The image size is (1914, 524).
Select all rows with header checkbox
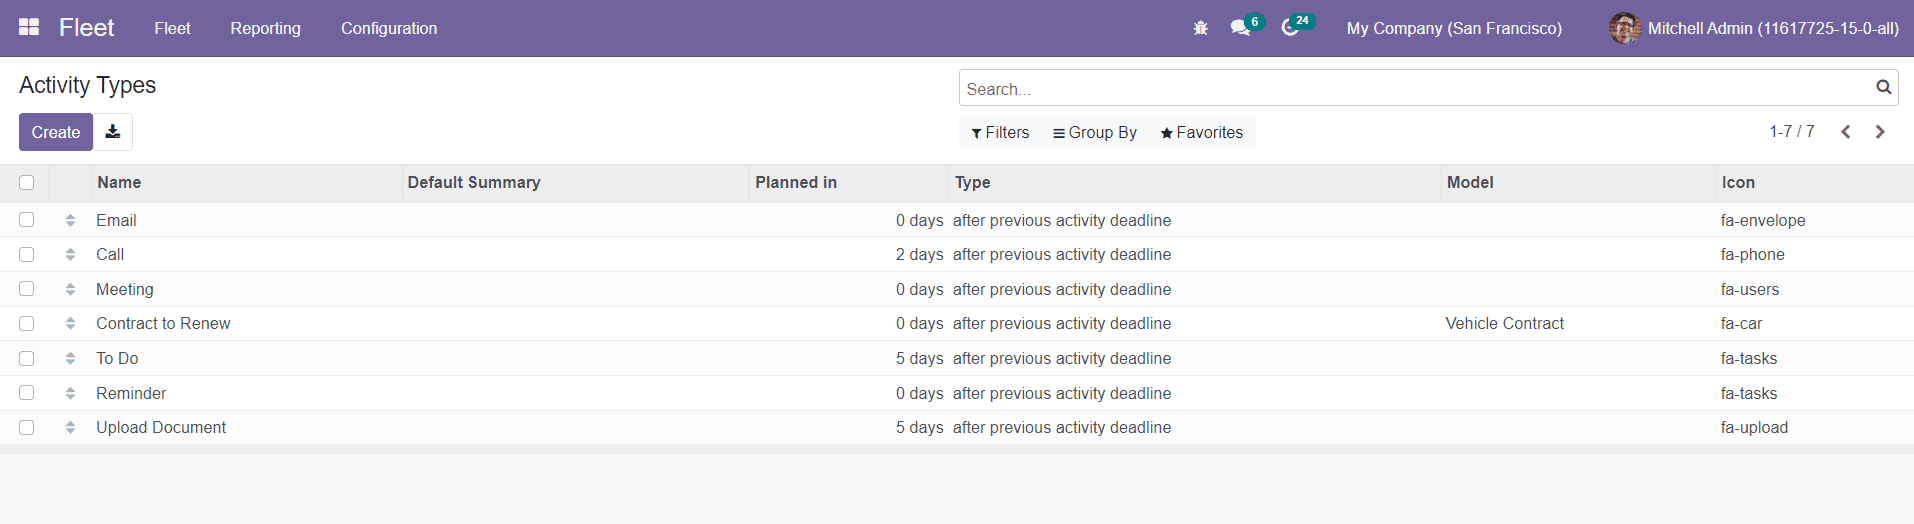(27, 182)
